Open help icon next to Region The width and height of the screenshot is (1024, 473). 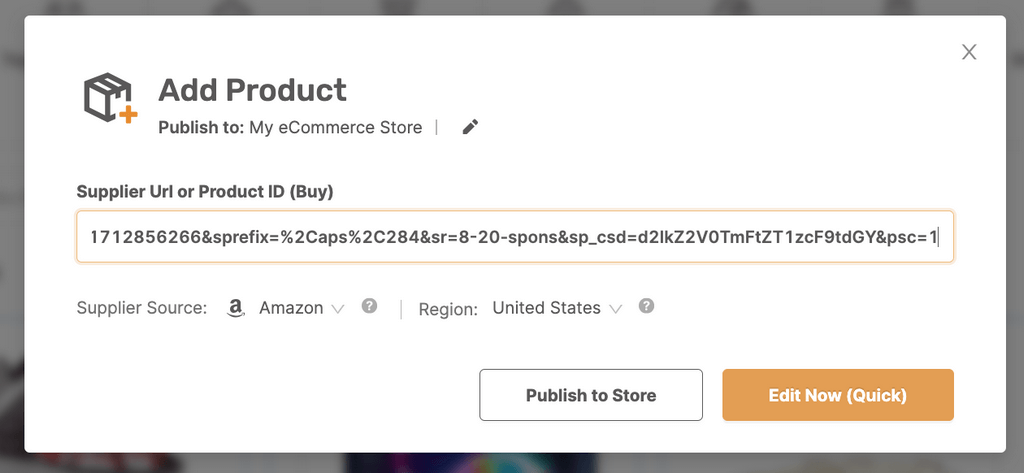click(x=646, y=306)
